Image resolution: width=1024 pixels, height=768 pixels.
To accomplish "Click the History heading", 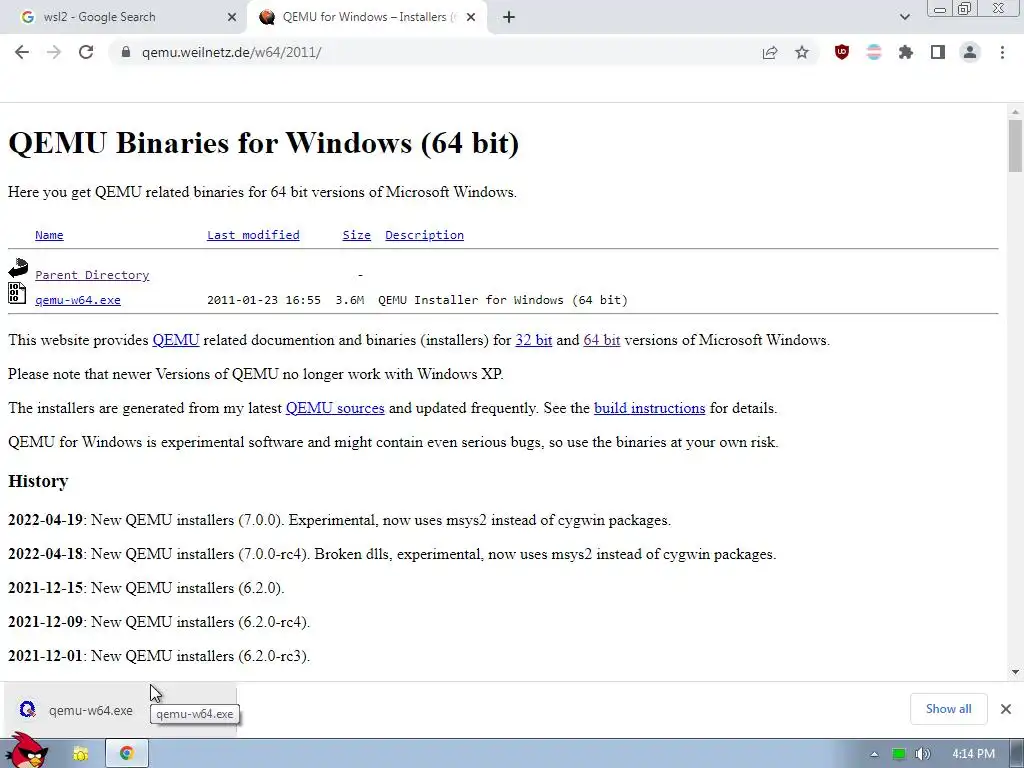I will [x=38, y=481].
